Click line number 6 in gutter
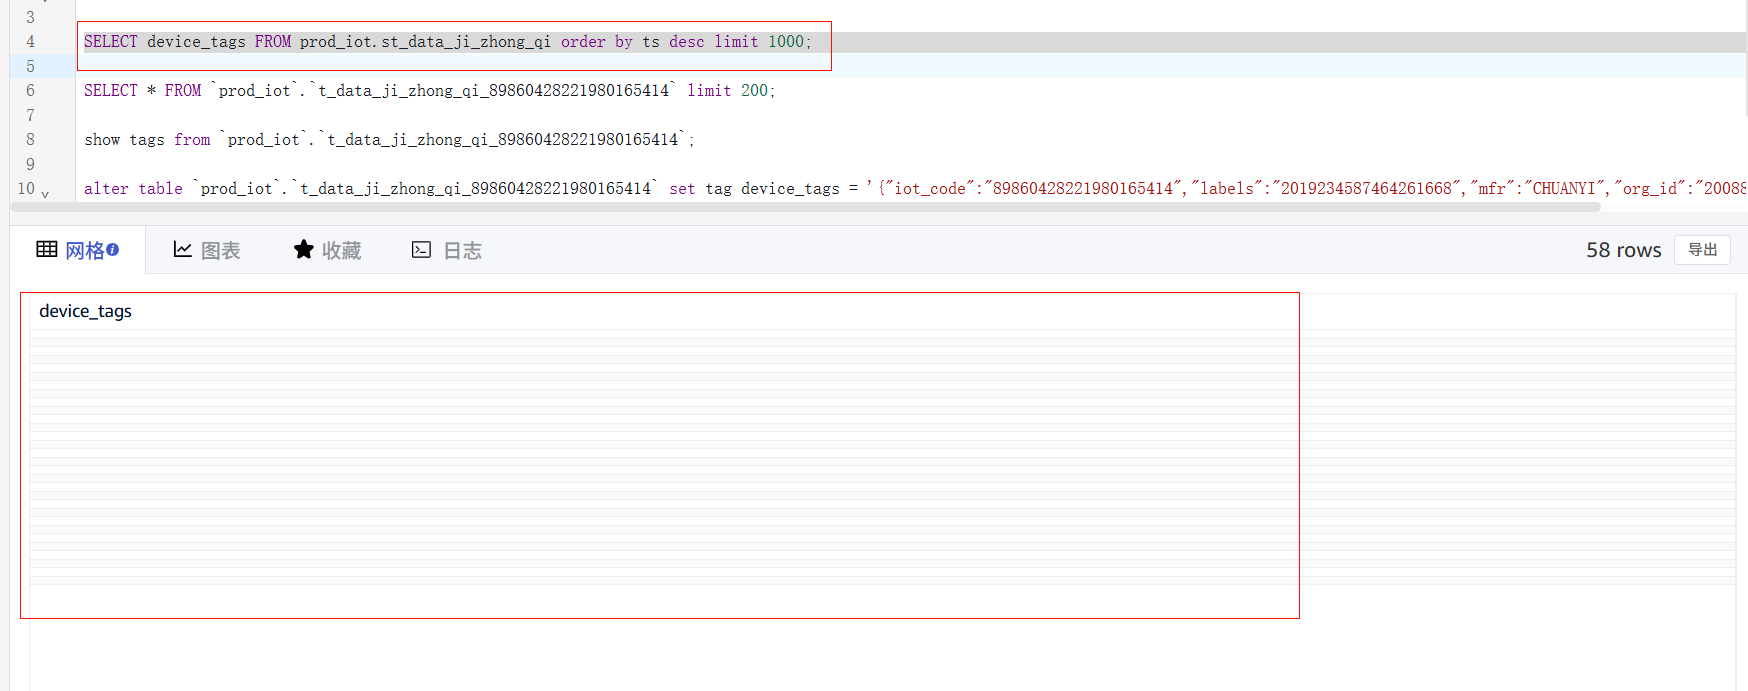The width and height of the screenshot is (1748, 691). click(30, 90)
